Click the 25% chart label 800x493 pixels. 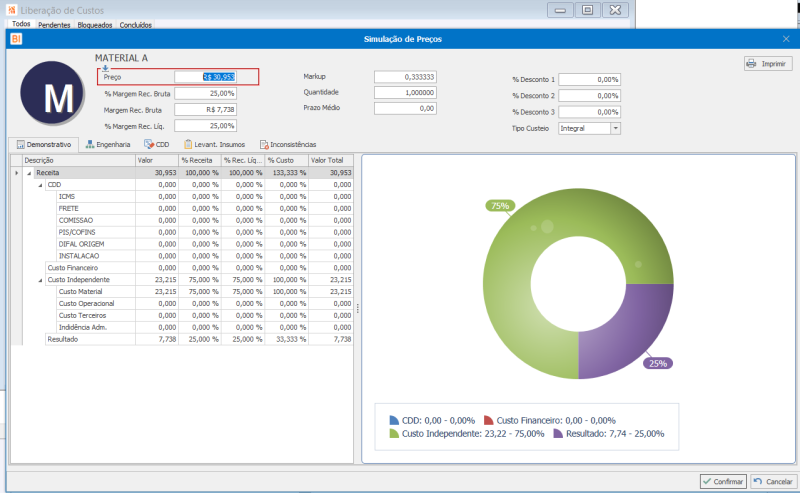pos(658,363)
